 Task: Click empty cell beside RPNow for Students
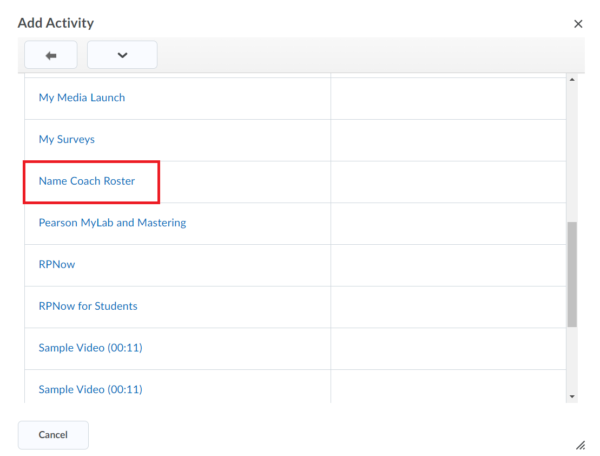[448, 306]
